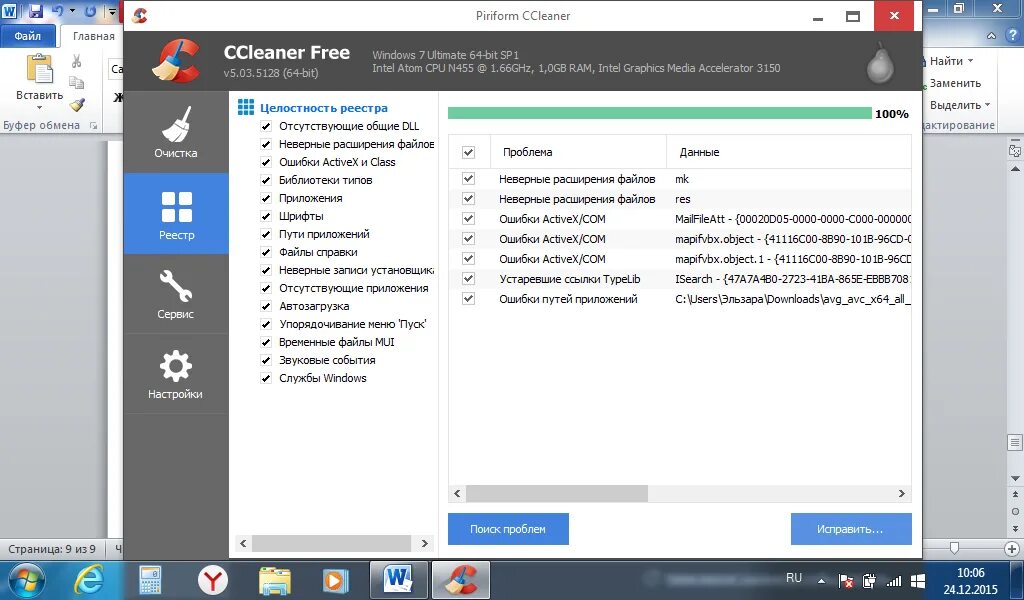The height and width of the screenshot is (600, 1024).
Task: Show hidden tray icons arrow
Action: [822, 580]
